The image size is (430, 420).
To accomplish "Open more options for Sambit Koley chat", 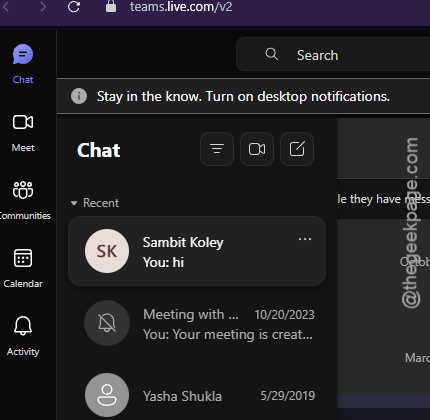I will (305, 239).
